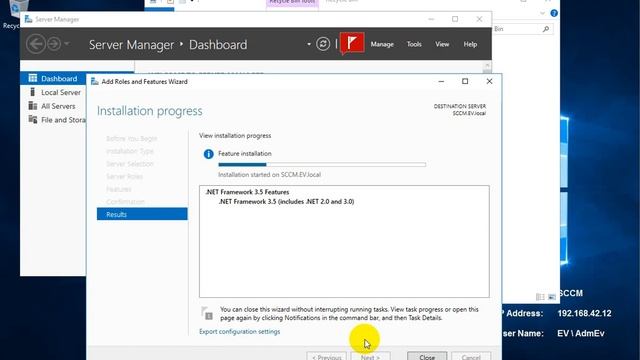
Task: Open the Manage menu
Action: tap(382, 44)
